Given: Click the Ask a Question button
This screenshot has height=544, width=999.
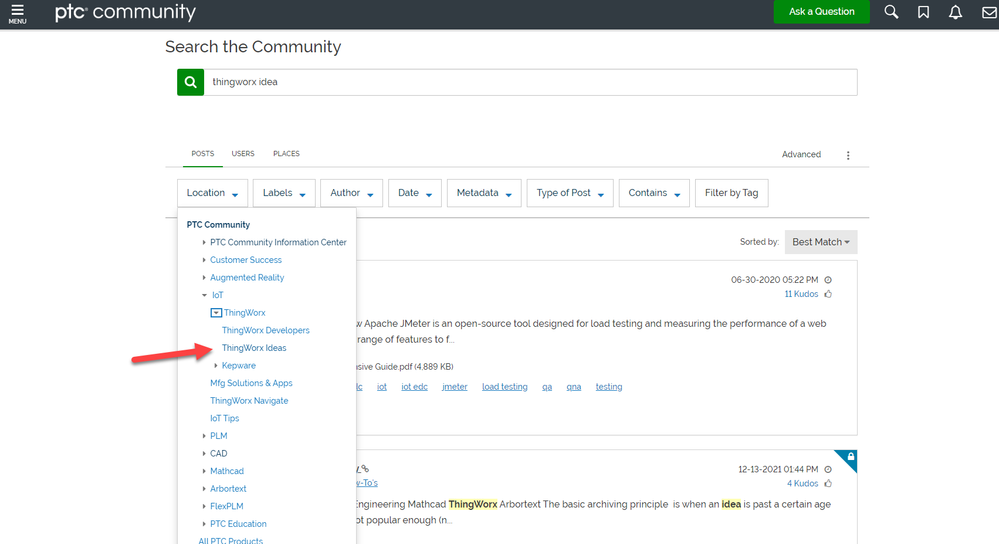Looking at the screenshot, I should (821, 11).
